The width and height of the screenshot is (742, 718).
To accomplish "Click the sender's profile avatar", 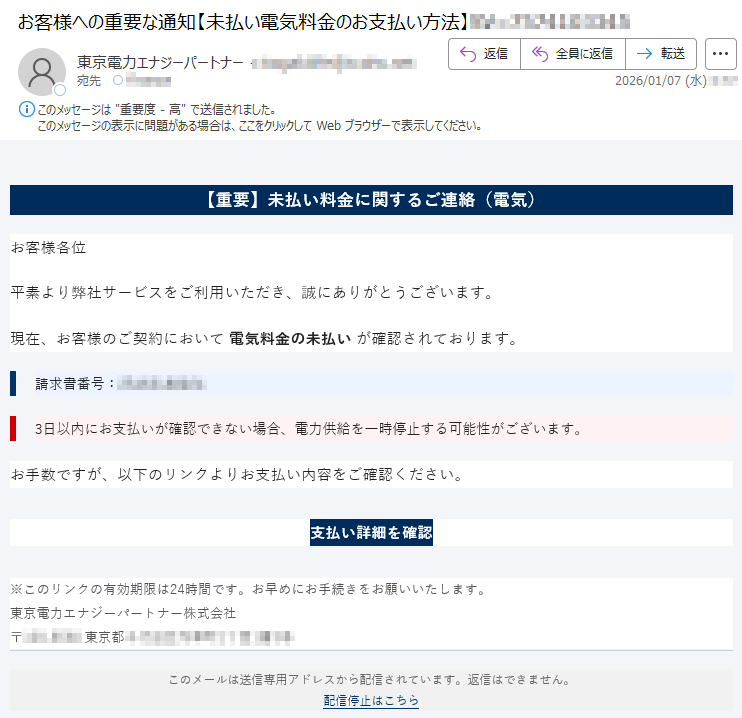I will (x=42, y=71).
